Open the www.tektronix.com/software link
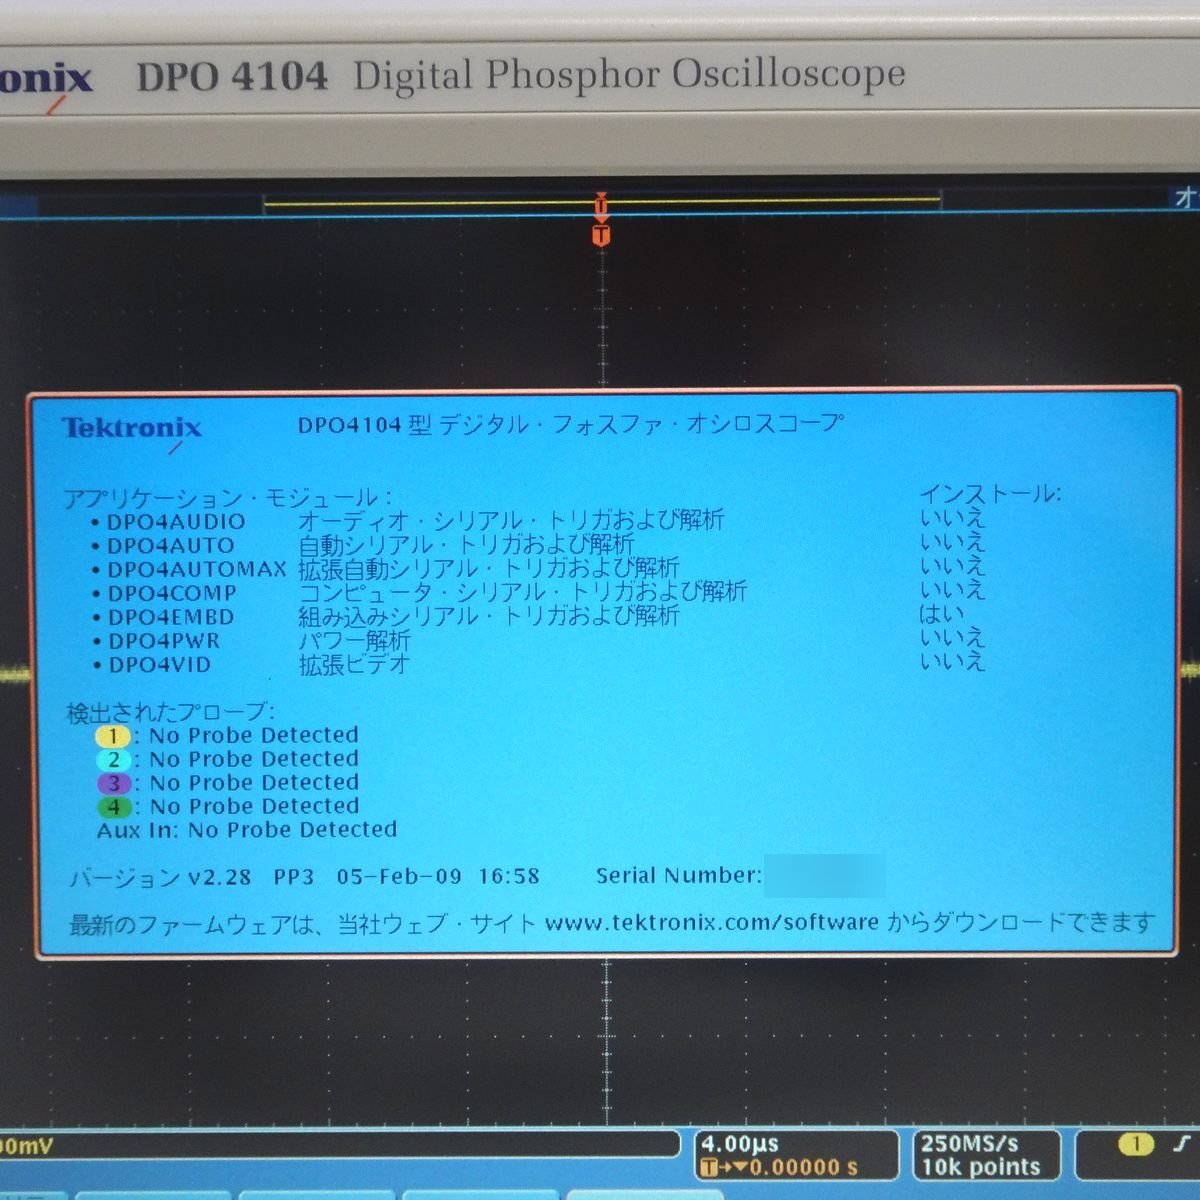This screenshot has width=1200, height=1200. 712,922
